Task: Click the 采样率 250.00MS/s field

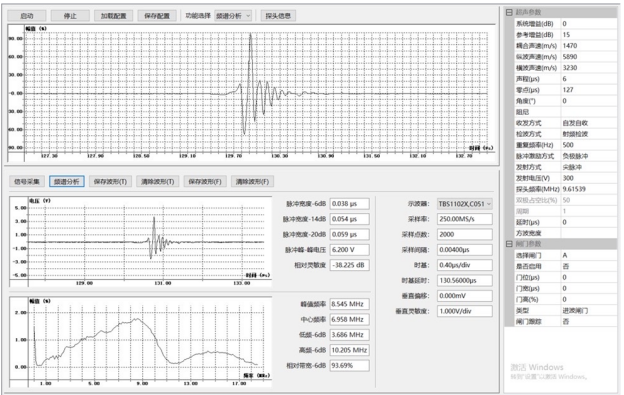Action: click(x=465, y=219)
